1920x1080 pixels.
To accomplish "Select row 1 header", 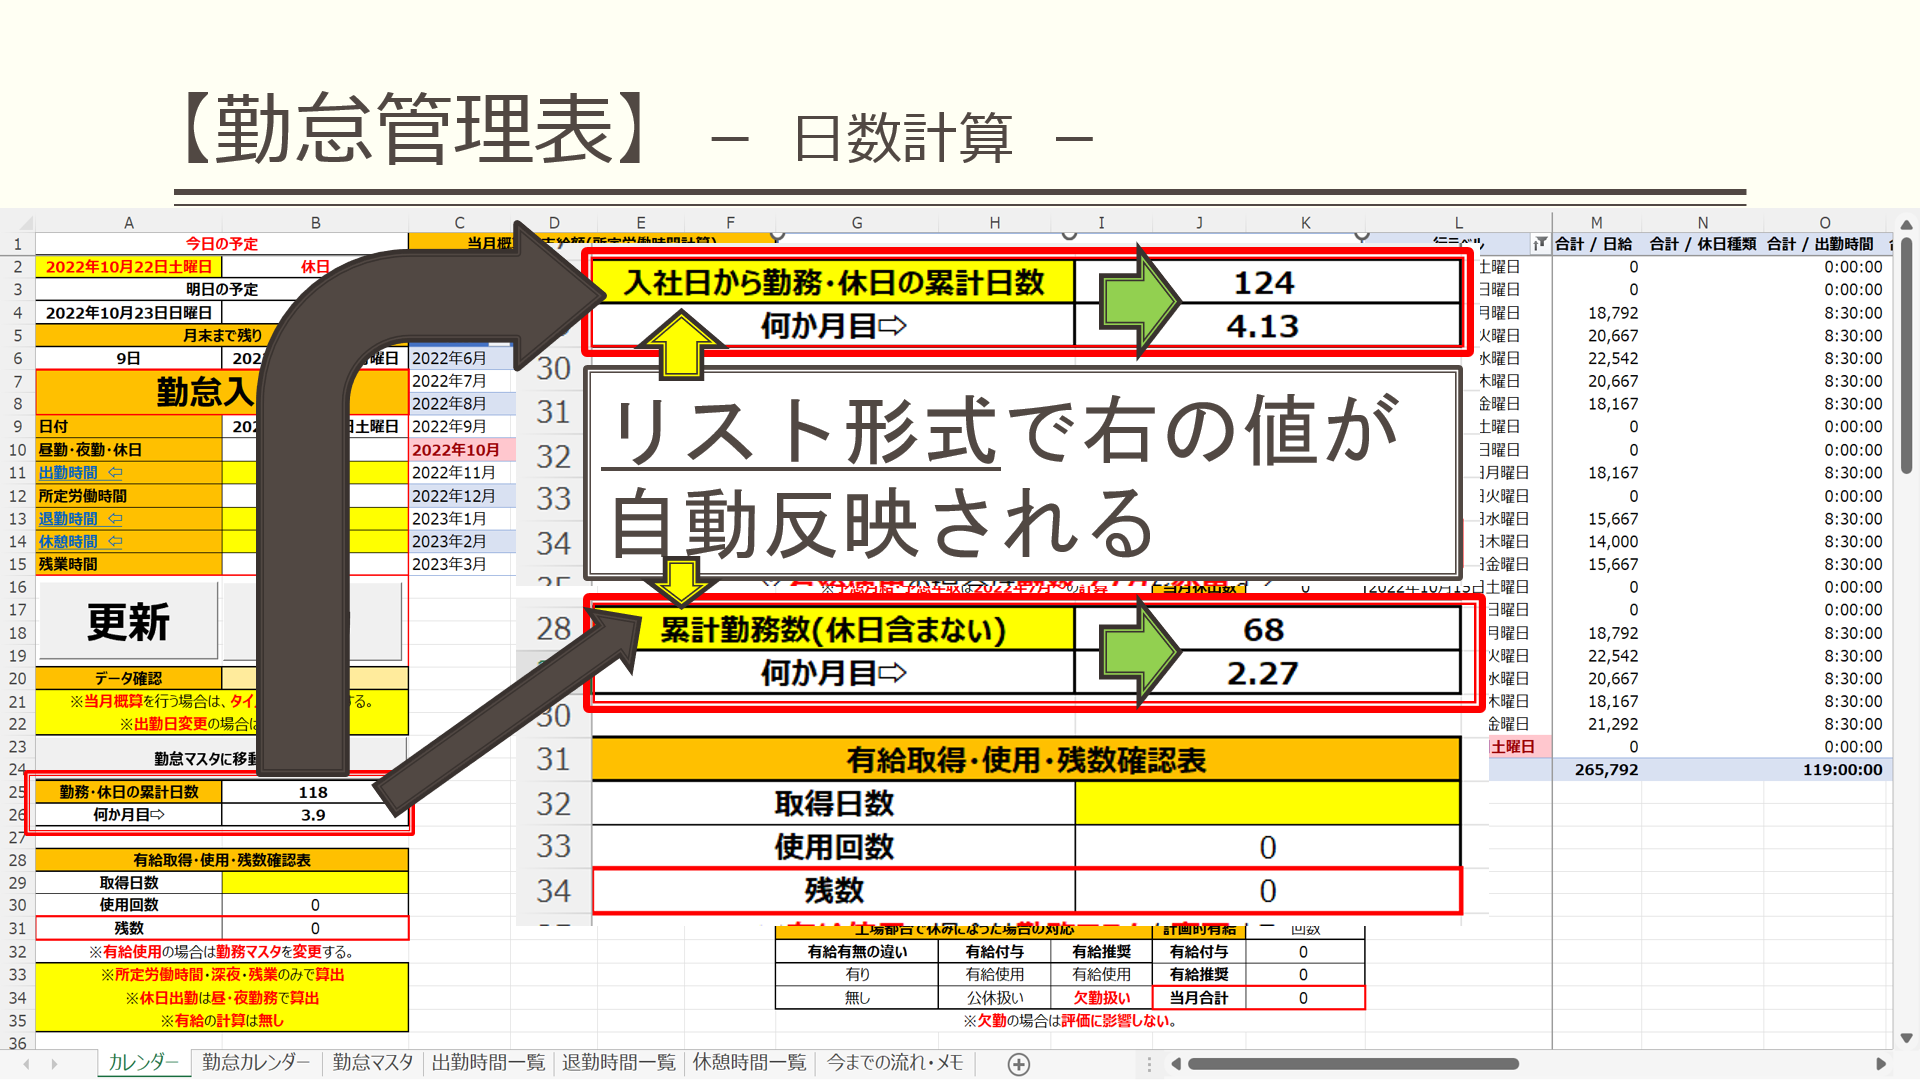I will click(x=18, y=244).
